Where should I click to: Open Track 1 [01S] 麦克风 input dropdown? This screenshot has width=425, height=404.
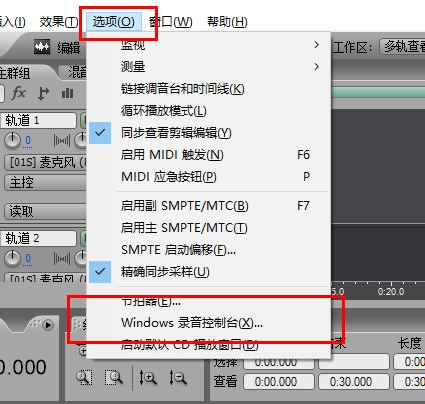click(45, 163)
